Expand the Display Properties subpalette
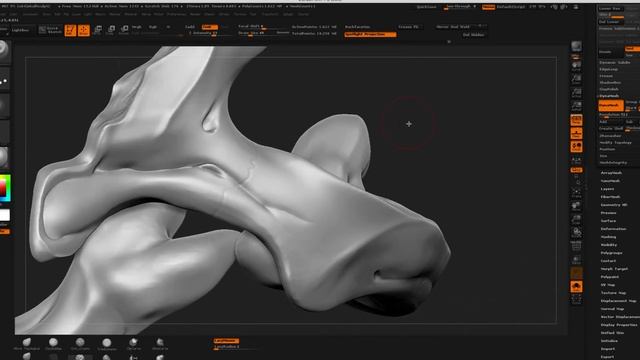Screen dimensions: 640x360 tap(619, 325)
